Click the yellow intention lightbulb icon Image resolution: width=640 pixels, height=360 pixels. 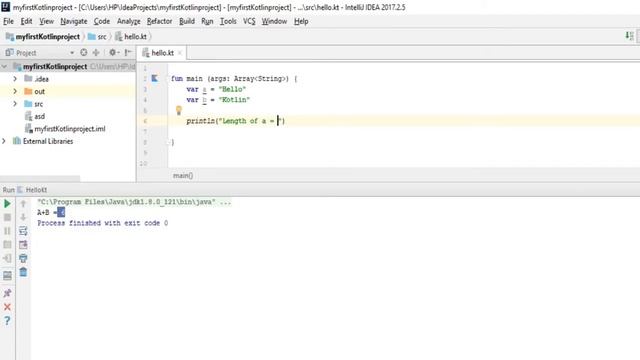[x=178, y=110]
